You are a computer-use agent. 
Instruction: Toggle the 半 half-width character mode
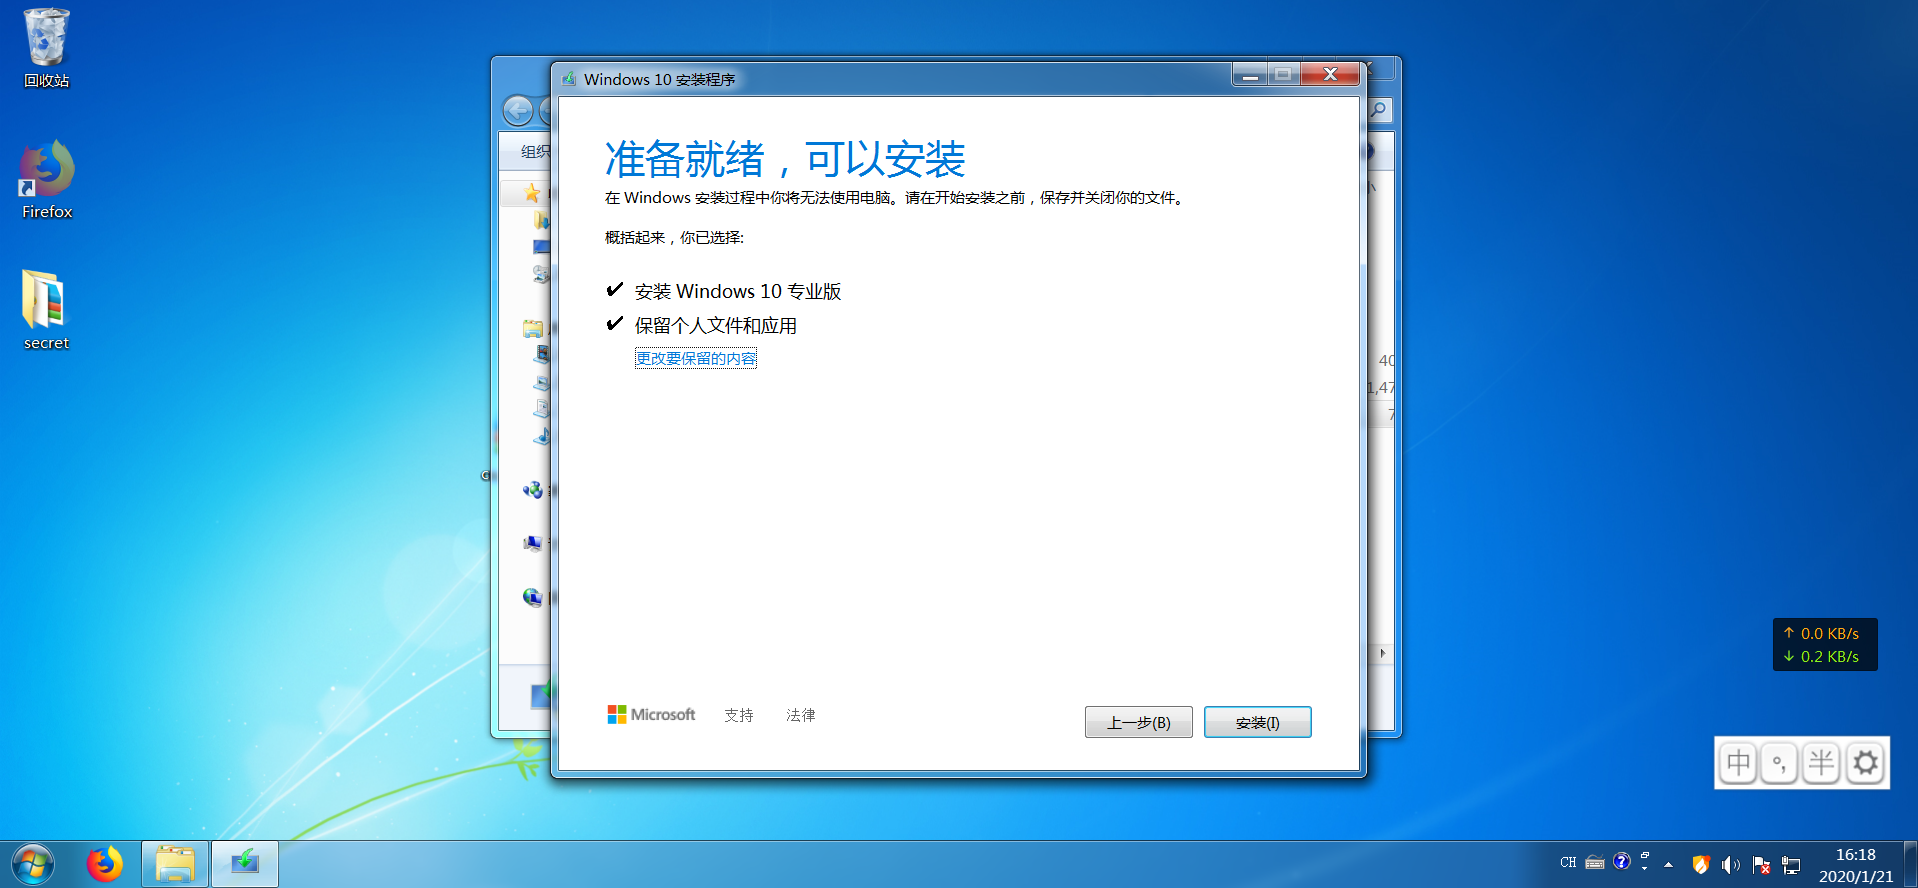pos(1822,763)
